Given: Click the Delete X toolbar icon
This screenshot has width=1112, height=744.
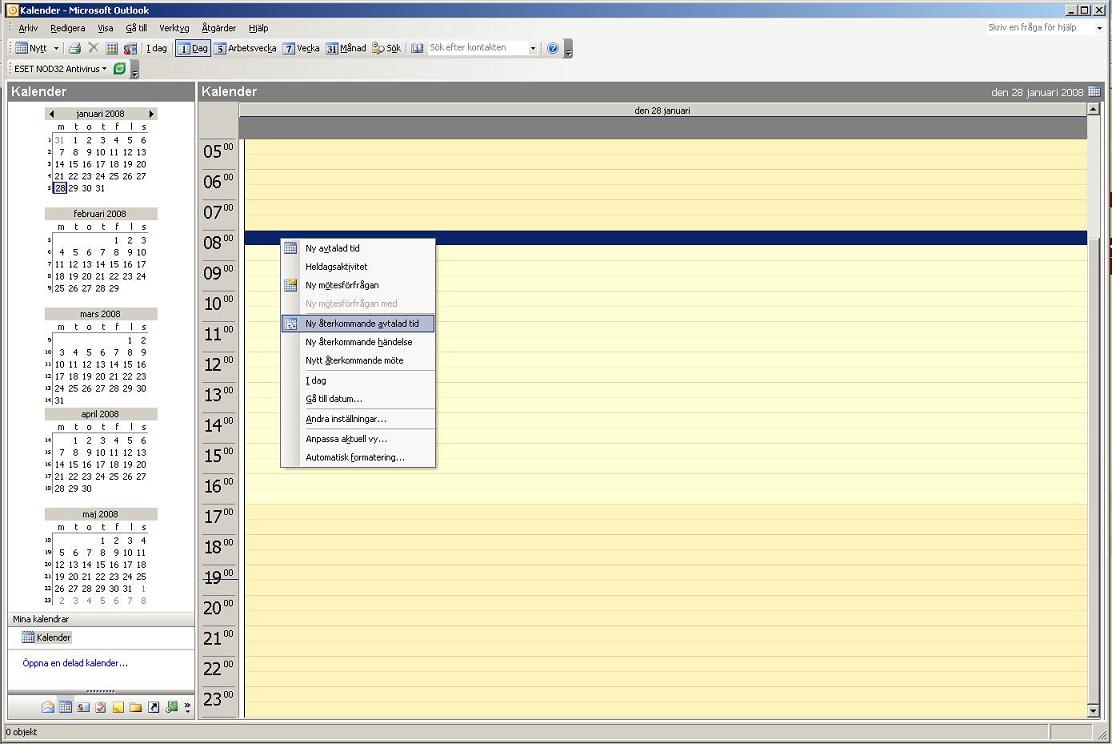Looking at the screenshot, I should 93,48.
